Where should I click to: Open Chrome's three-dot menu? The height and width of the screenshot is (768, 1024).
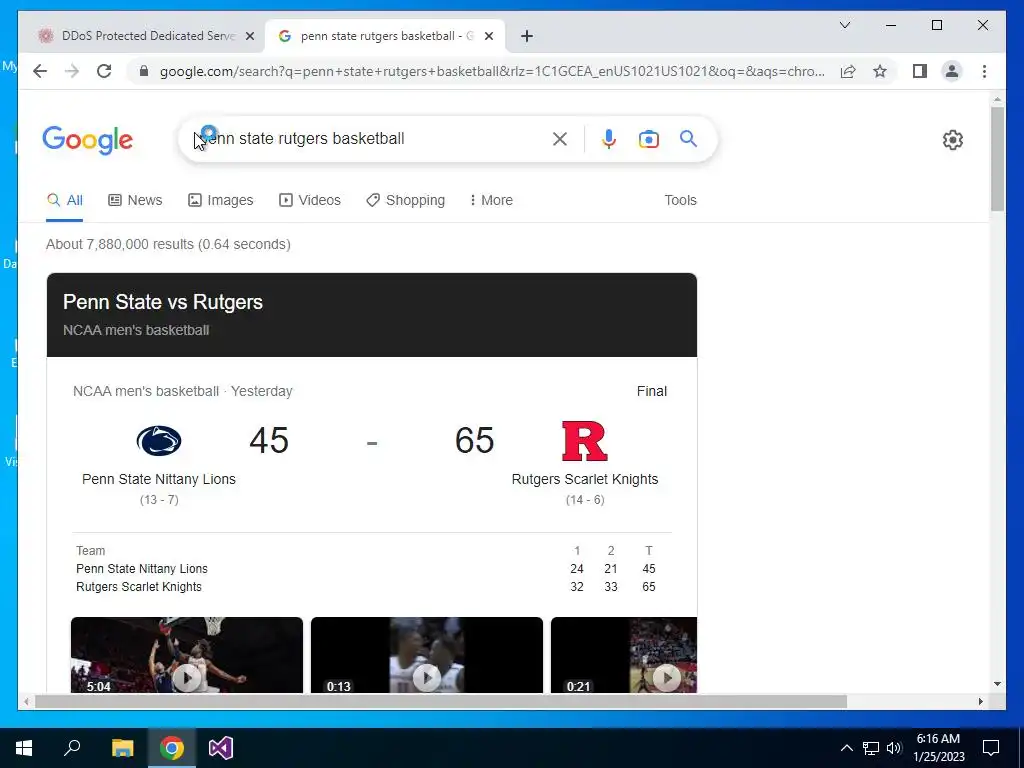tap(984, 71)
